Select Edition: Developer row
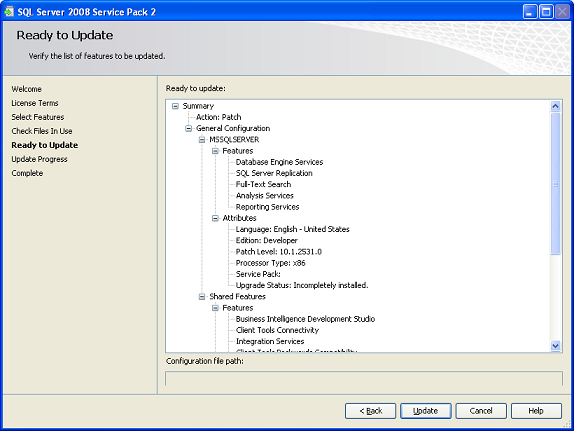574x431 pixels. coord(266,241)
